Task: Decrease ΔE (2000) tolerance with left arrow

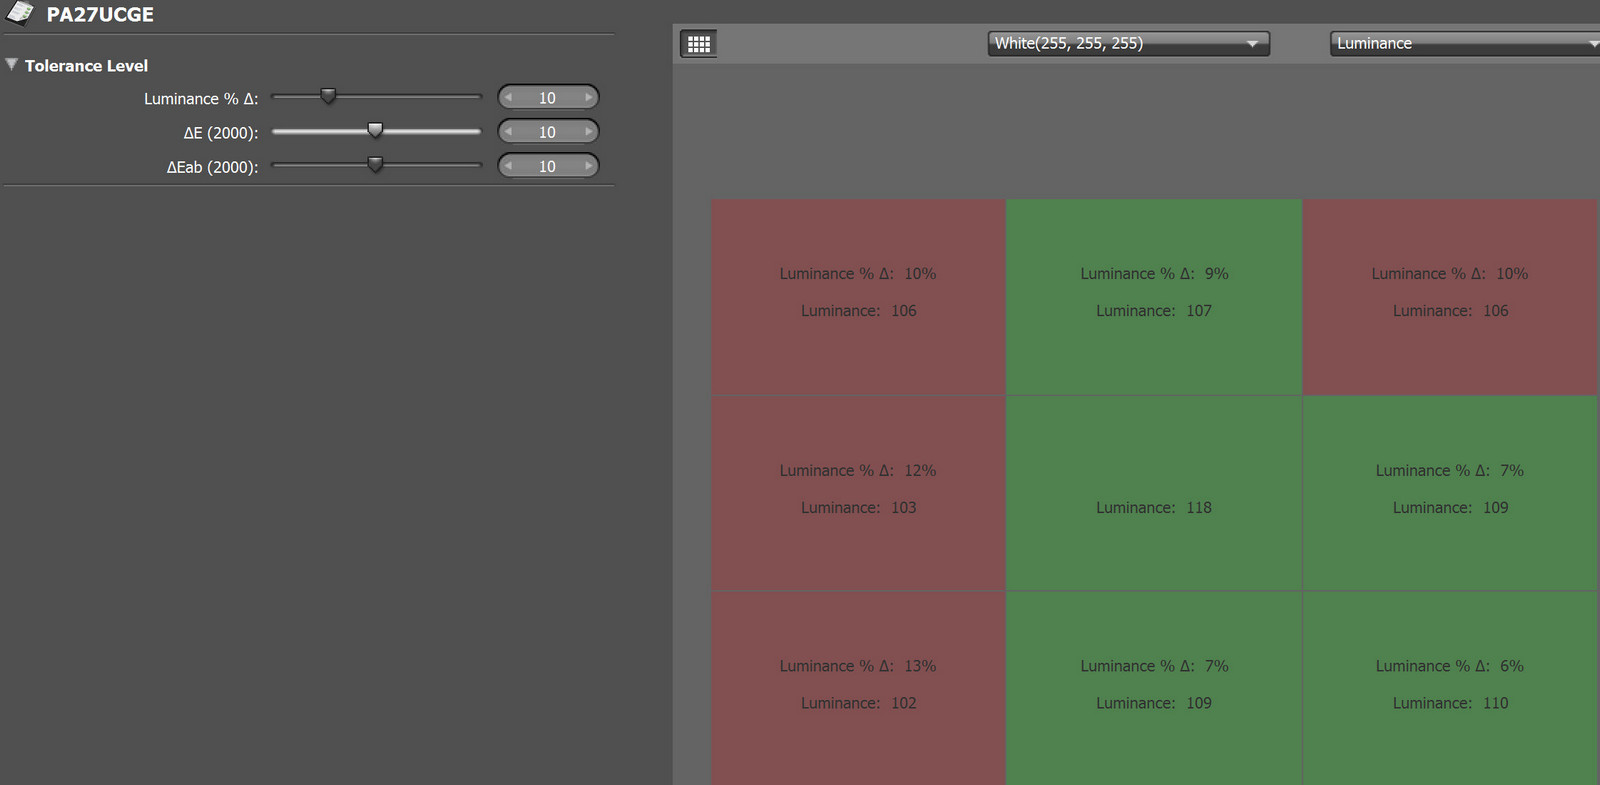Action: 509,132
